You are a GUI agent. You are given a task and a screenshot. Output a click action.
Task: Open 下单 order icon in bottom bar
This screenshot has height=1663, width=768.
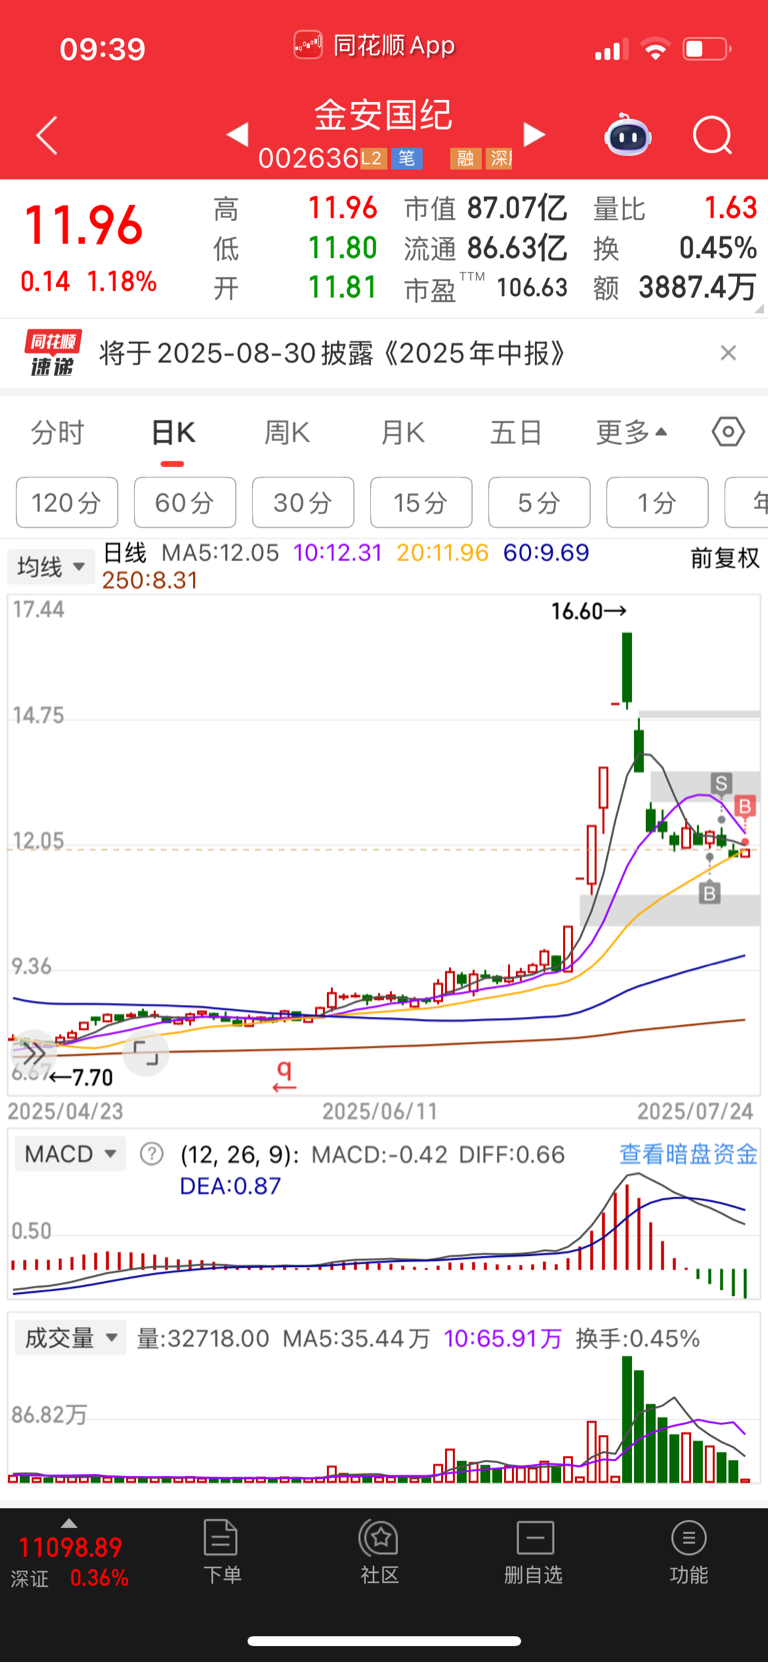tap(221, 1551)
